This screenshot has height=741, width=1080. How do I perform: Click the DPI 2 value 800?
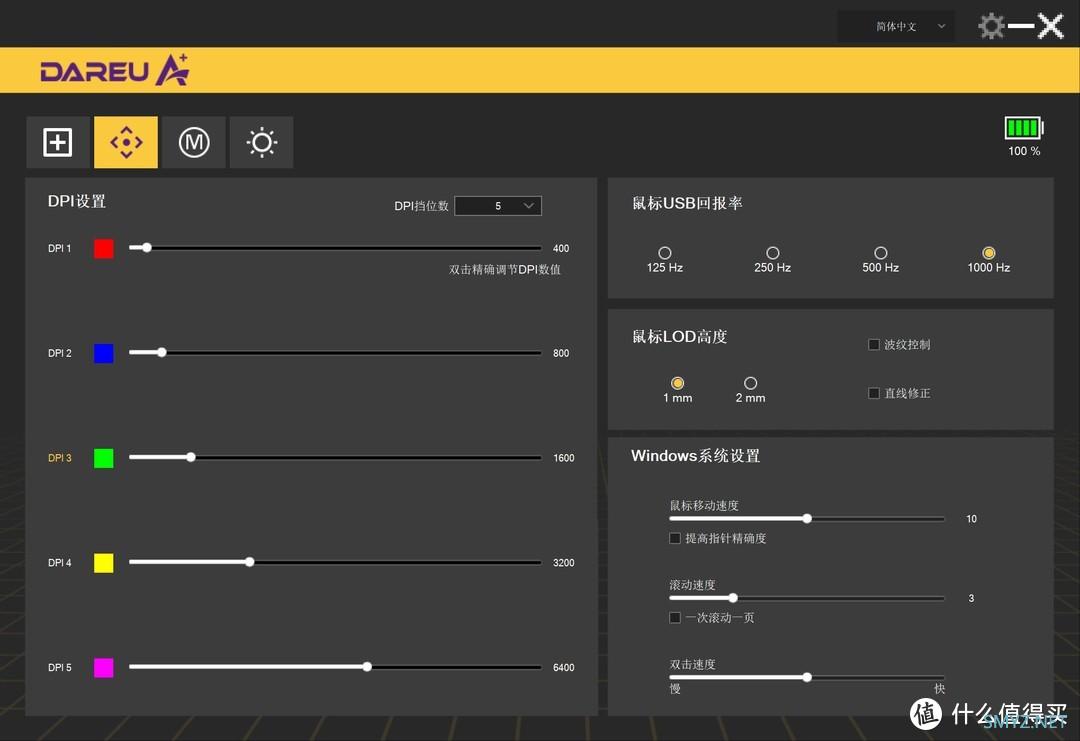(x=561, y=353)
